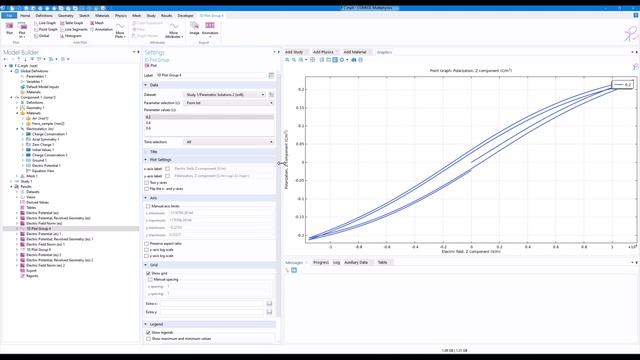Add a Histogram plot
The width and height of the screenshot is (640, 360).
tap(71, 36)
